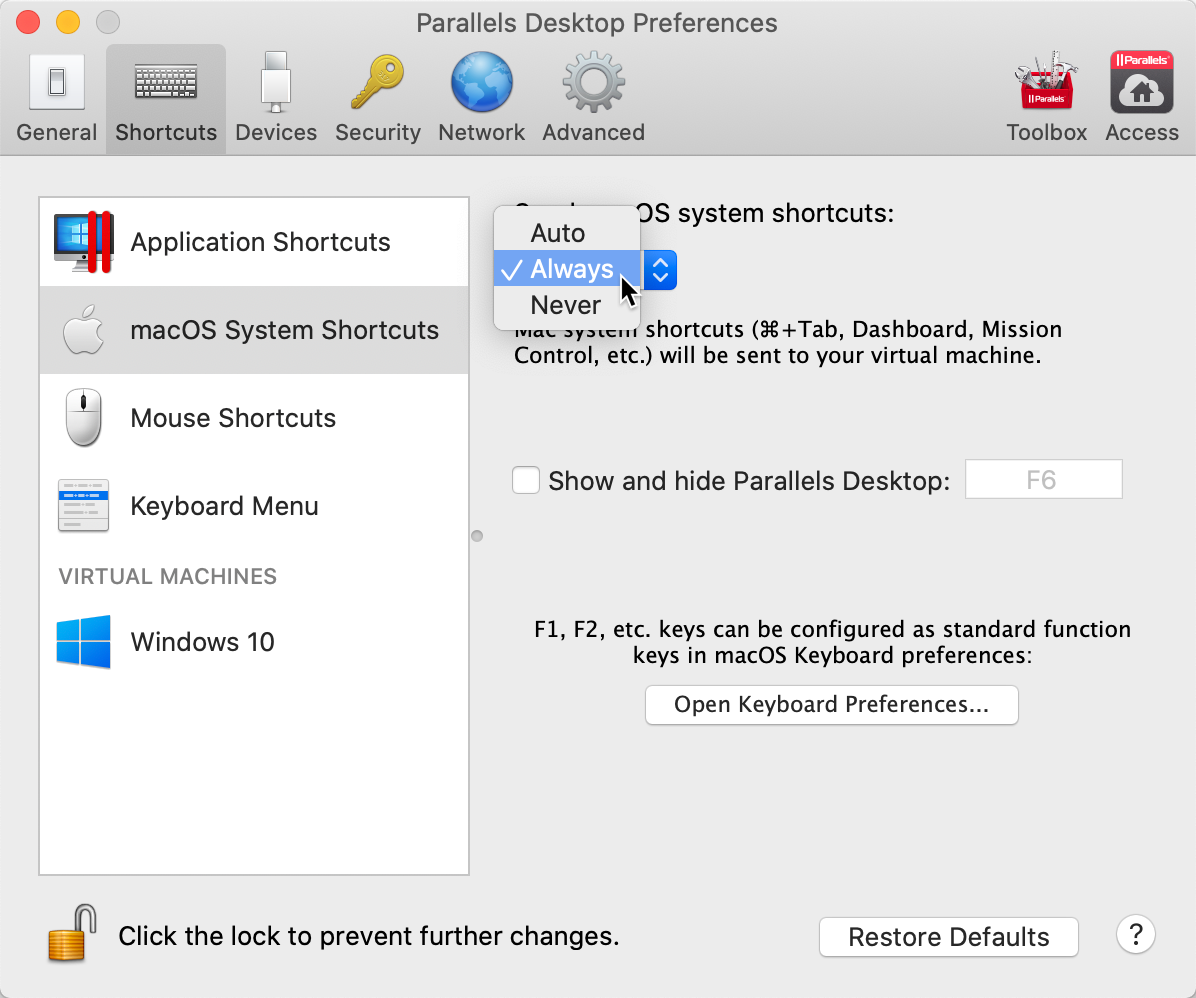Choose Never from the dropdown menu
The width and height of the screenshot is (1196, 998).
coord(567,304)
